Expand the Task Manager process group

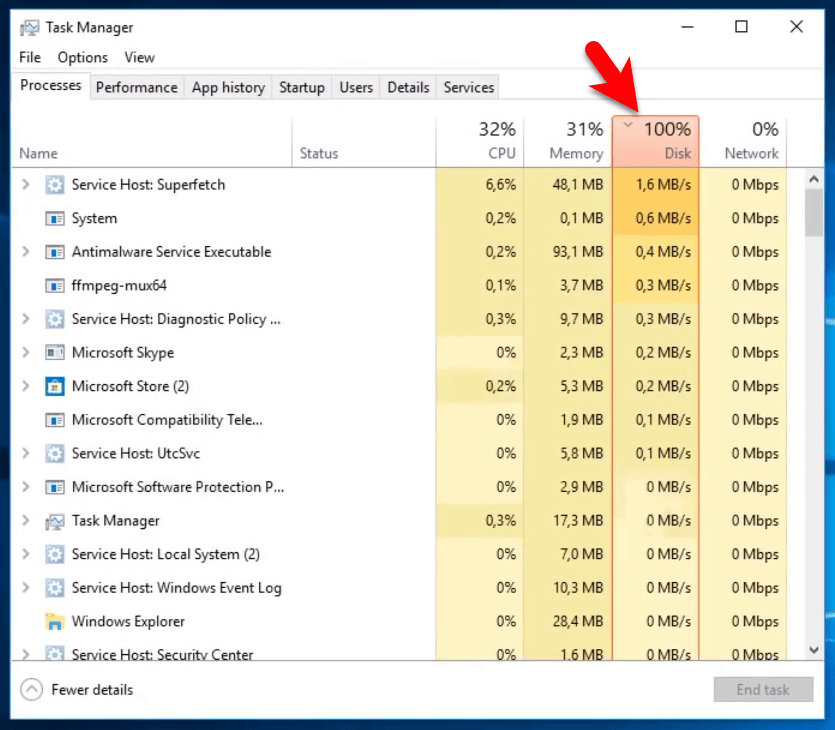pos(25,520)
